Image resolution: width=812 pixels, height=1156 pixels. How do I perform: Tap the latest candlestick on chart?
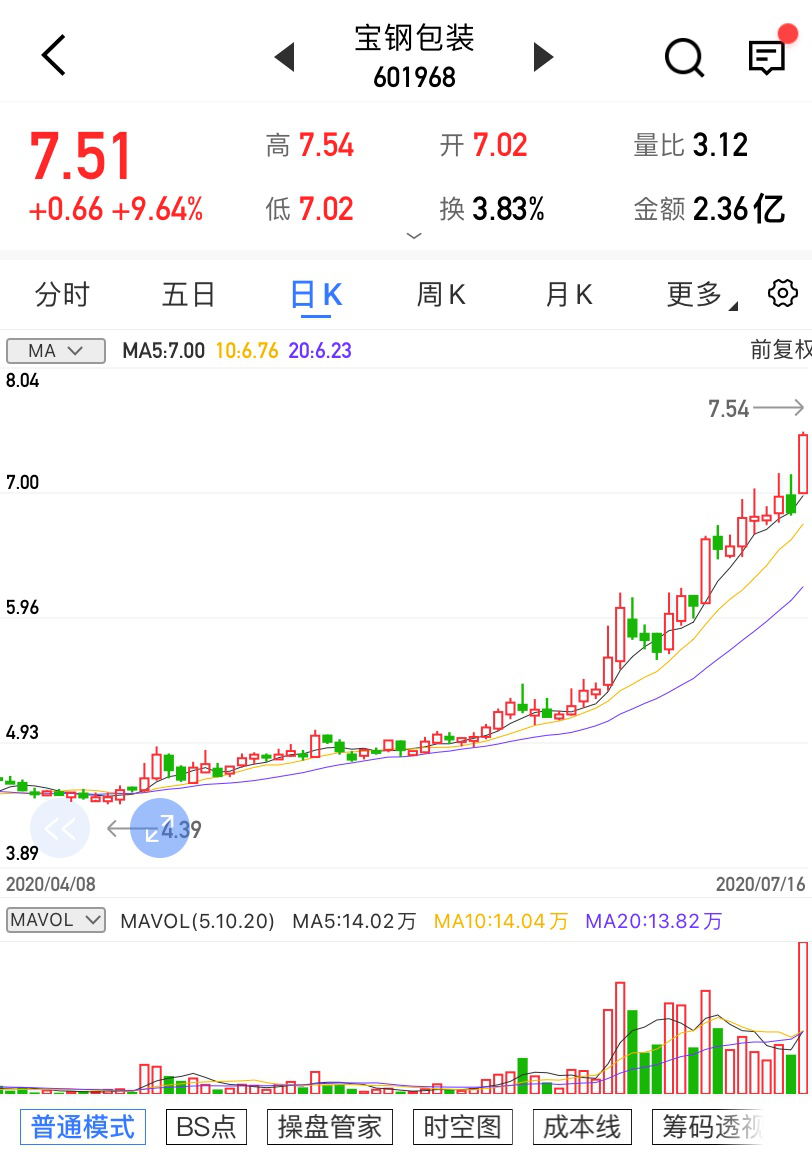803,464
